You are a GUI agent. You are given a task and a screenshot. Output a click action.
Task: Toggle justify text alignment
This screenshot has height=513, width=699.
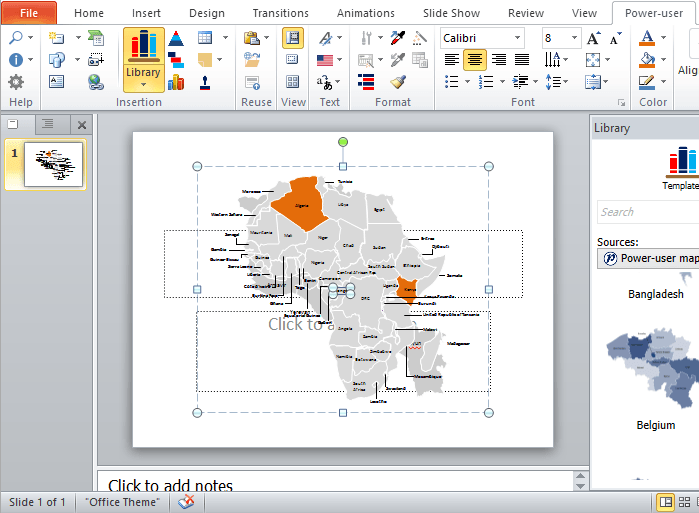(x=522, y=59)
